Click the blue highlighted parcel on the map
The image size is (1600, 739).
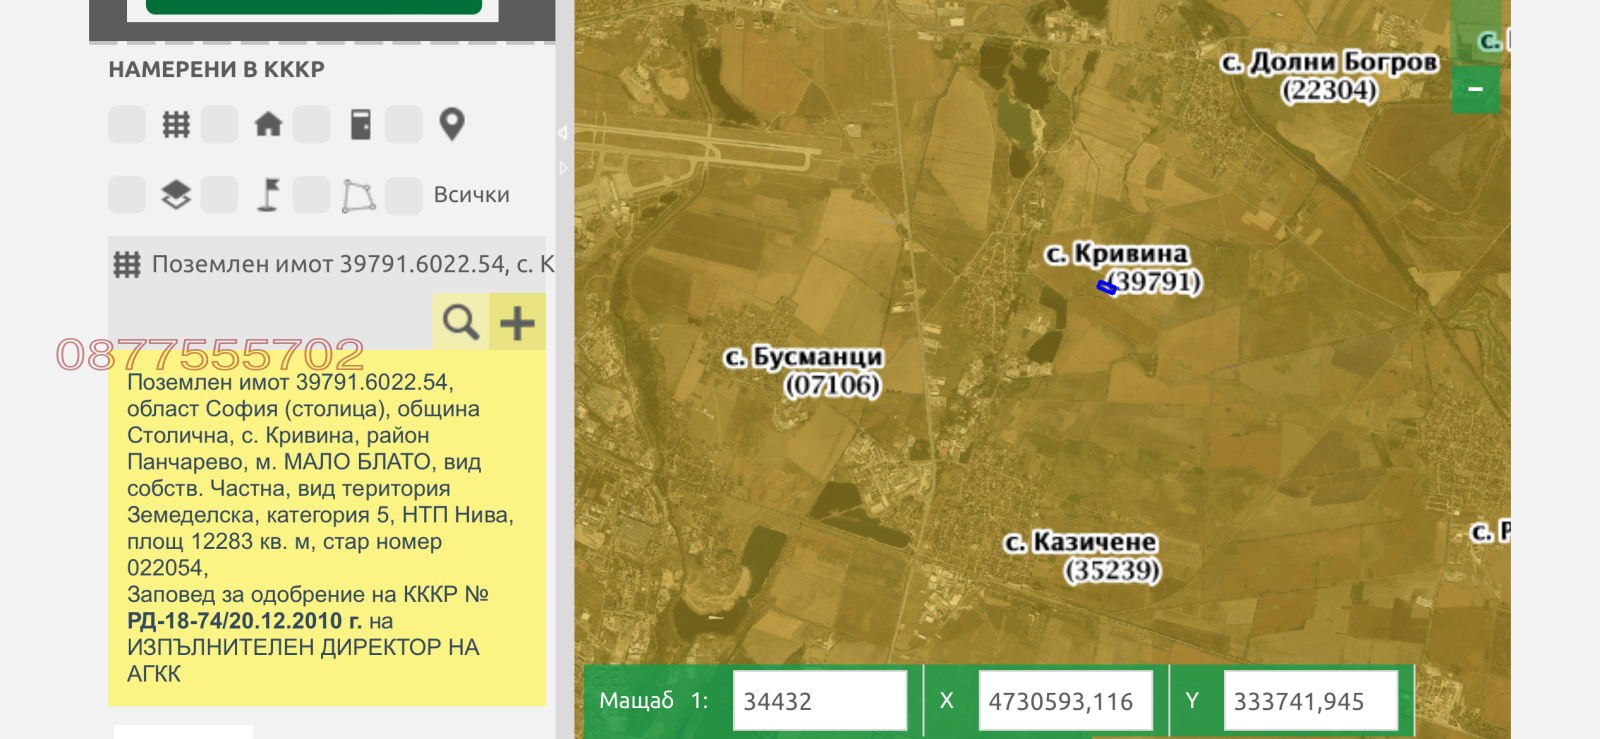(x=1106, y=288)
